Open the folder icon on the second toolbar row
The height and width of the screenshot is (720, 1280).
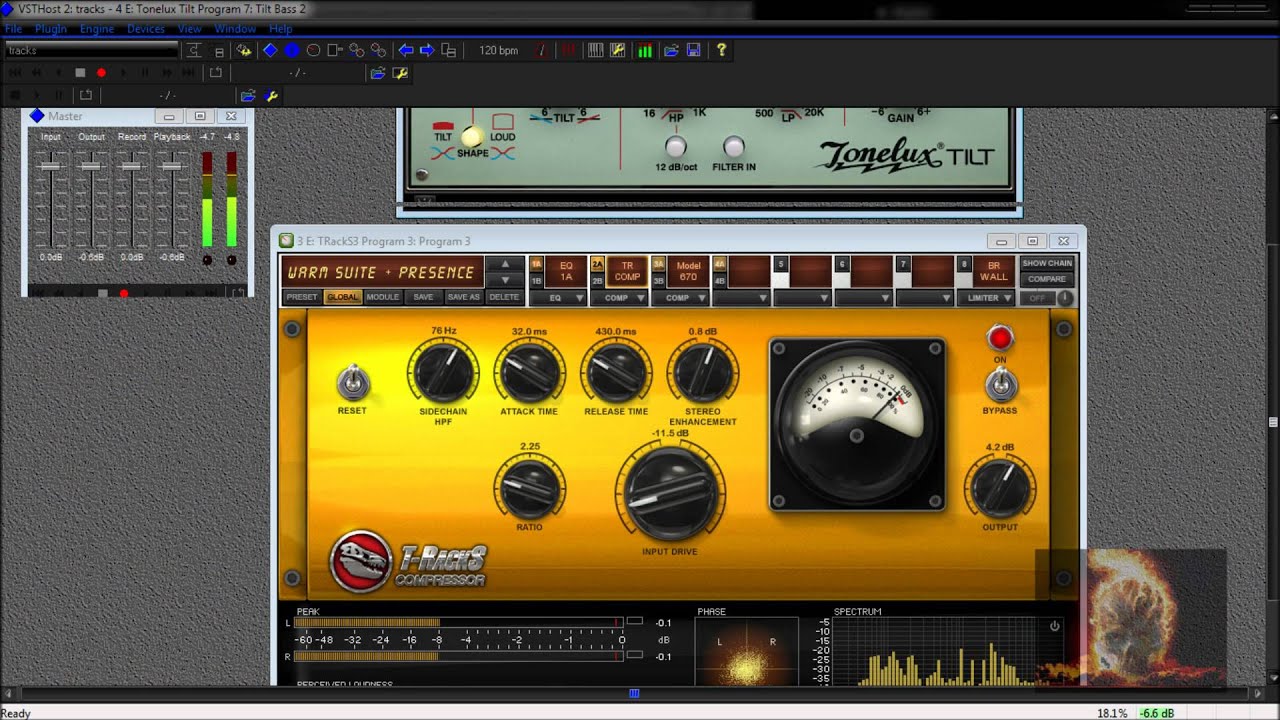(x=377, y=73)
